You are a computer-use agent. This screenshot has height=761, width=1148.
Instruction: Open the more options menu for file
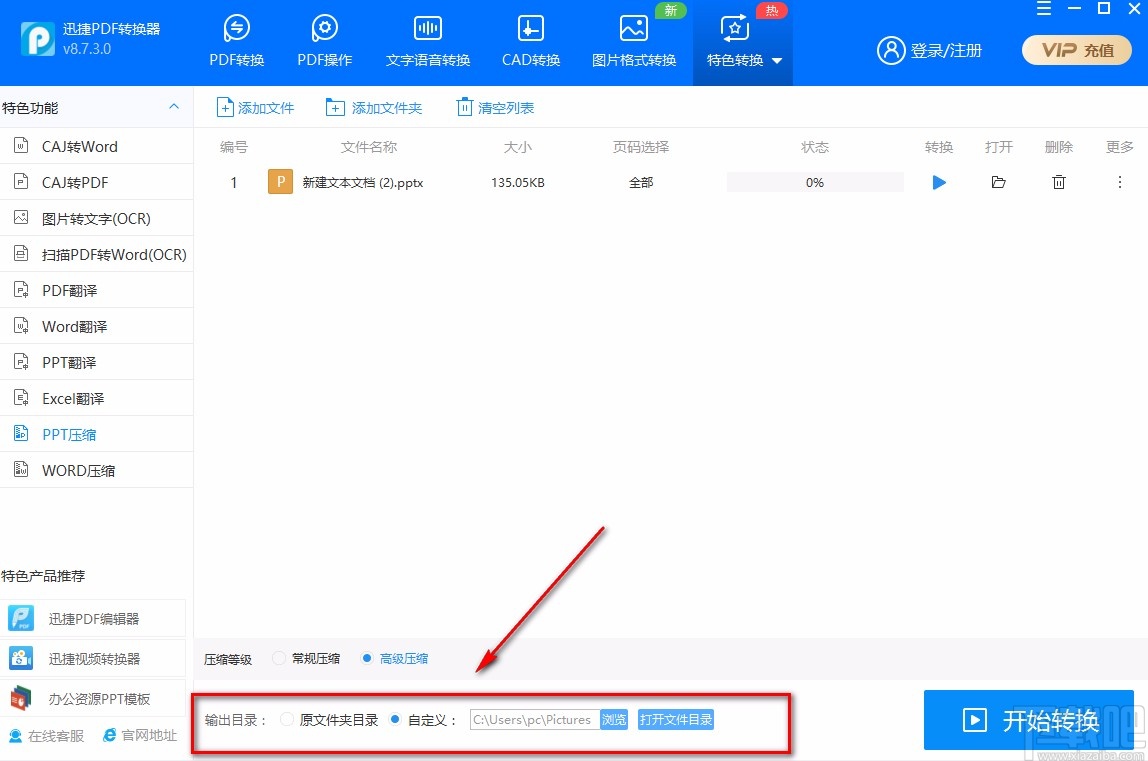click(x=1120, y=182)
